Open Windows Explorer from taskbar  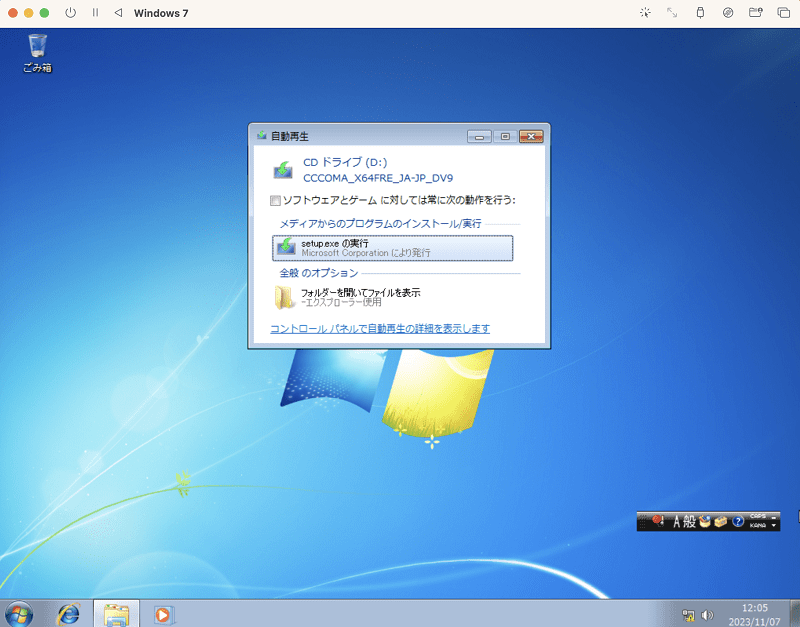[x=116, y=614]
